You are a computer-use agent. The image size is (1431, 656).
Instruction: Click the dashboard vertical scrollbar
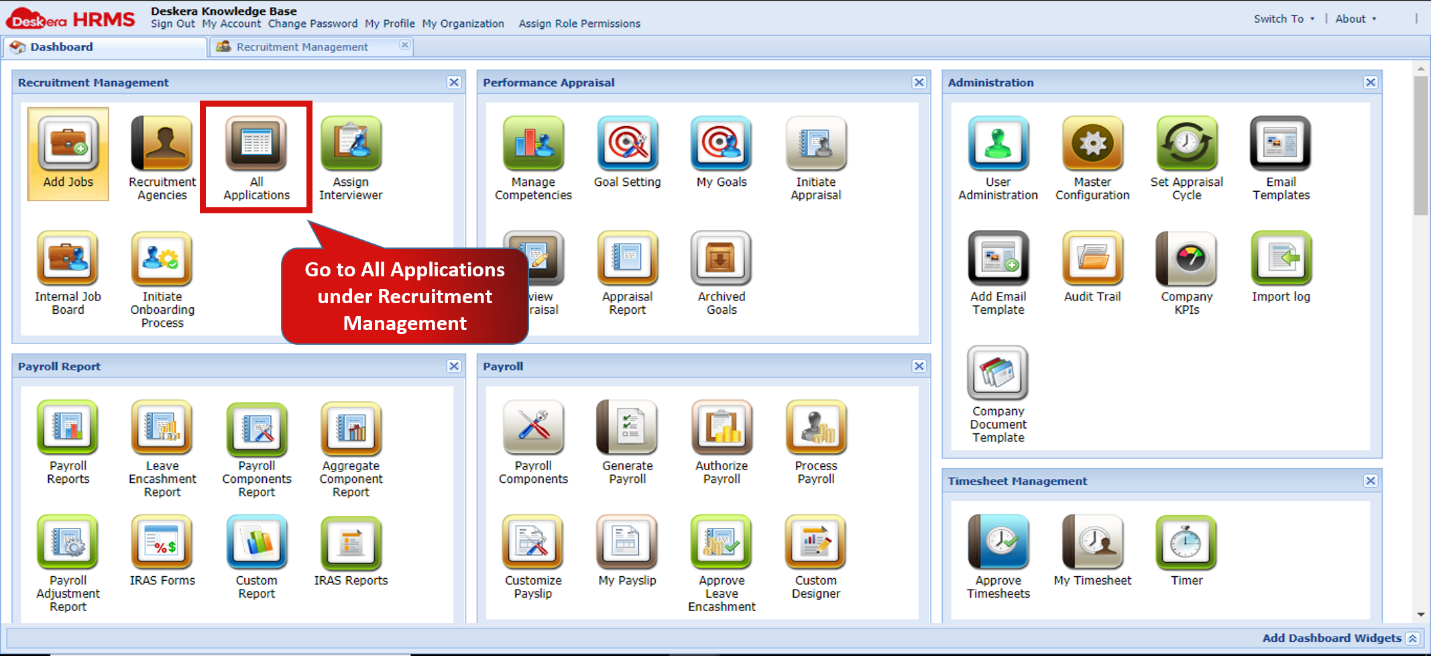click(1421, 145)
